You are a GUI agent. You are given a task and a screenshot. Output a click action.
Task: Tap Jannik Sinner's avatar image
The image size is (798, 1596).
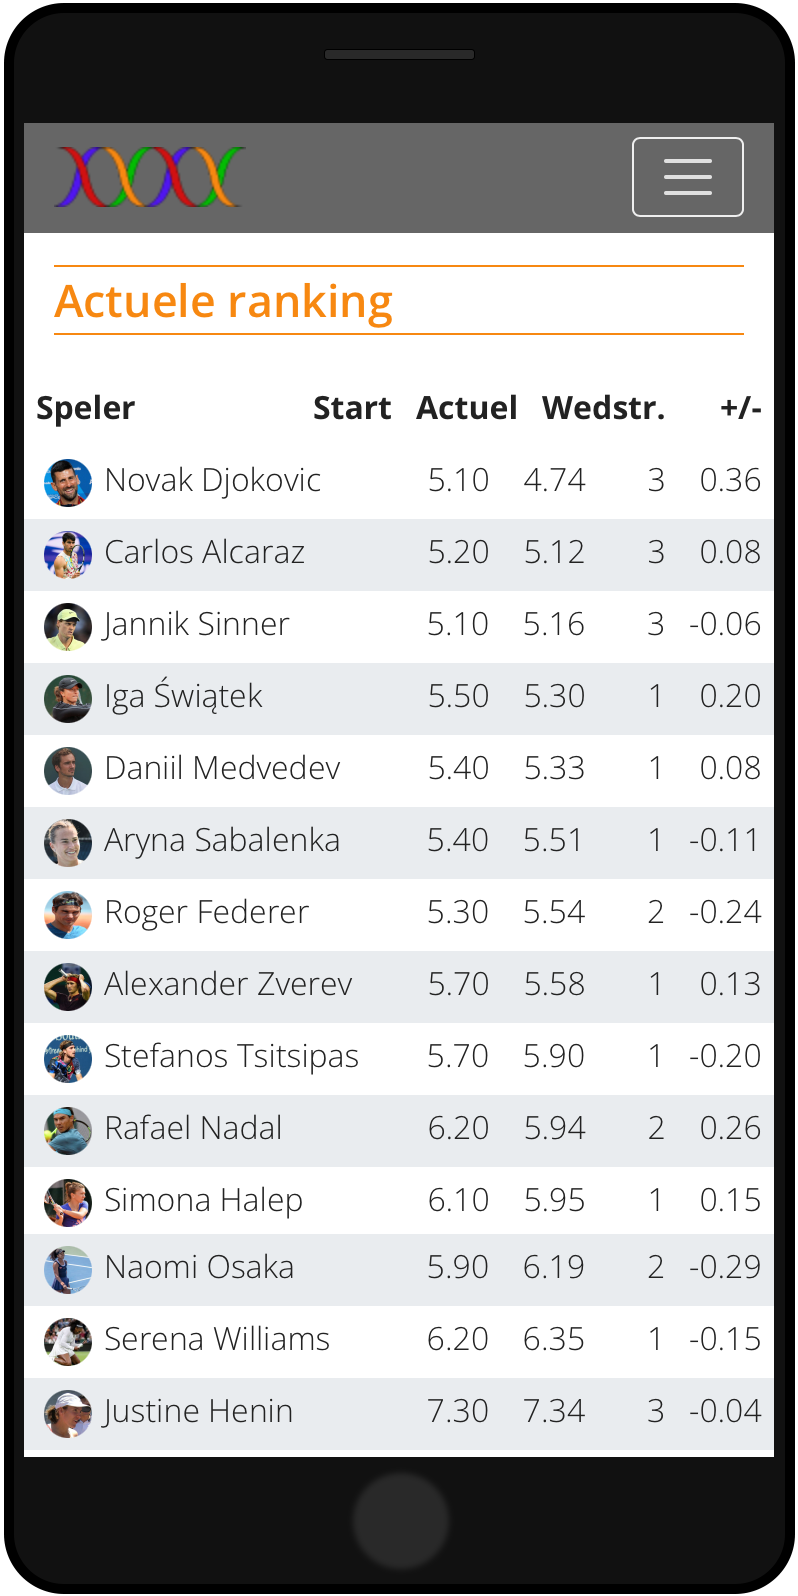tap(68, 626)
